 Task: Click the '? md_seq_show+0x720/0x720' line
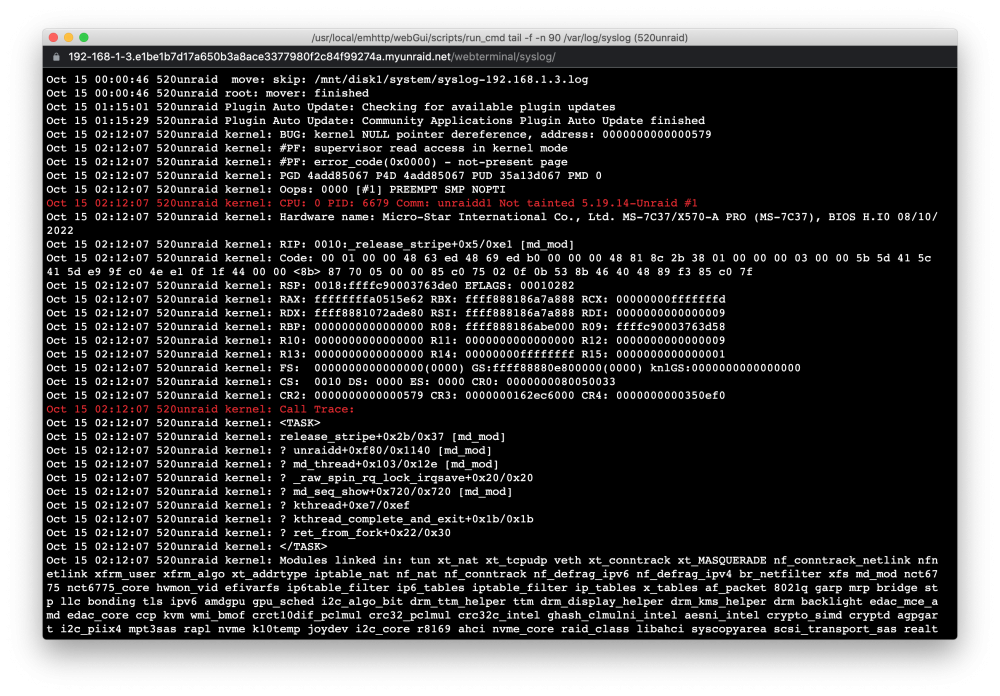[279, 491]
